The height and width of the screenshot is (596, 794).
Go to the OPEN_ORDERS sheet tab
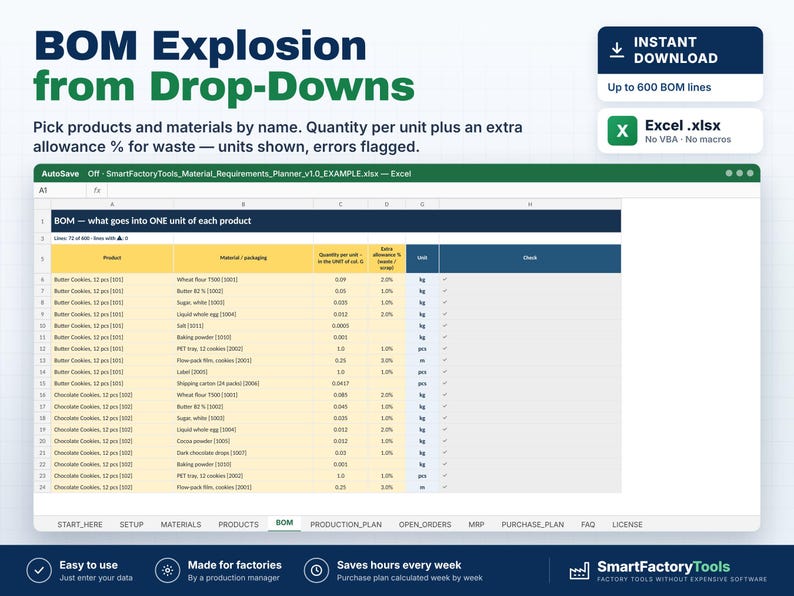pyautogui.click(x=425, y=525)
